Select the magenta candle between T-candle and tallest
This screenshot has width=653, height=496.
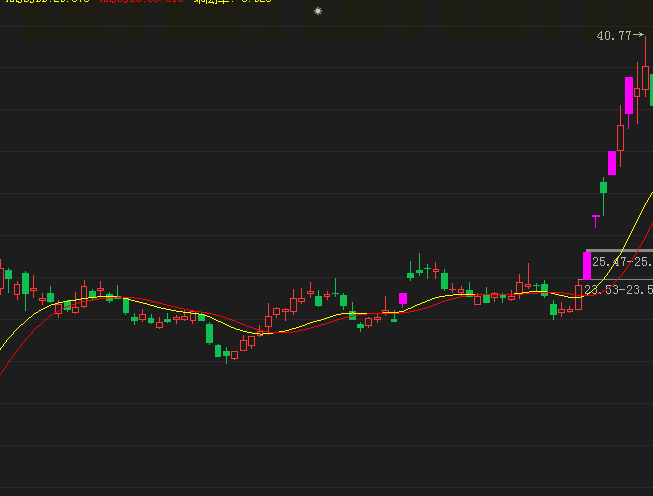coord(611,162)
